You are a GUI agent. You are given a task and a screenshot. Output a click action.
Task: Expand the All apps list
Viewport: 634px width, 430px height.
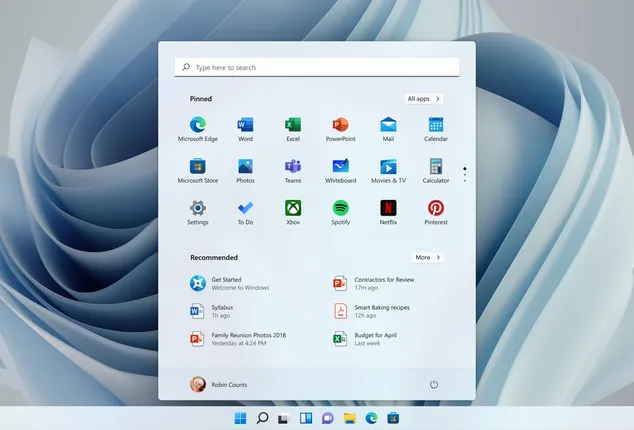(x=424, y=99)
